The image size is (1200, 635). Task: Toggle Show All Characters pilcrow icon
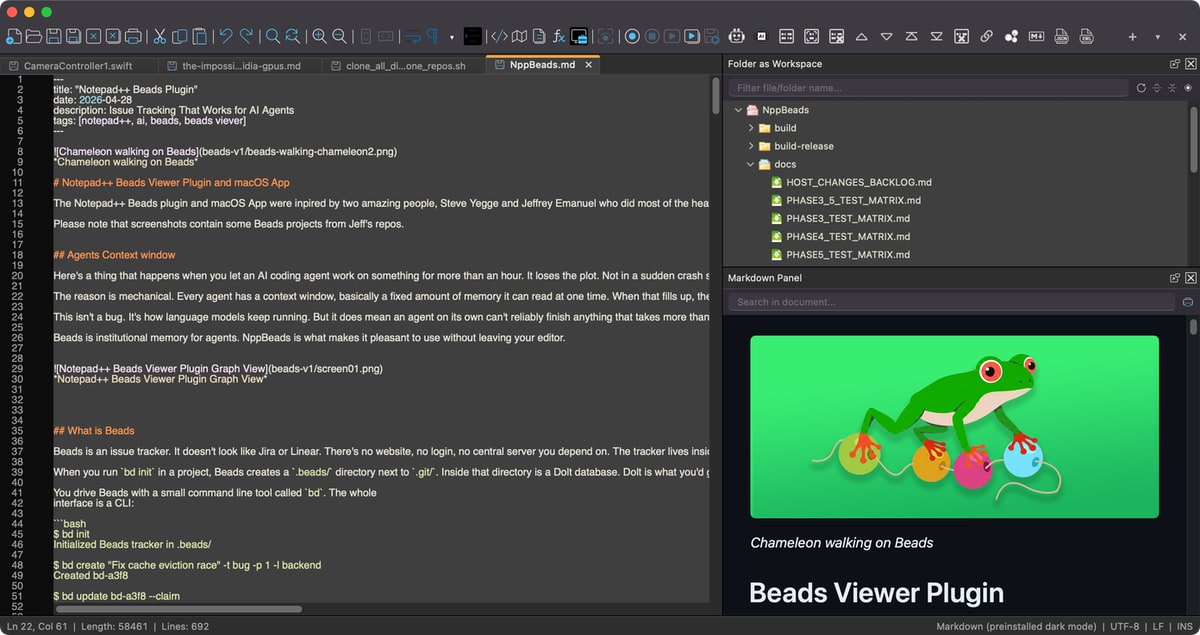[x=433, y=37]
